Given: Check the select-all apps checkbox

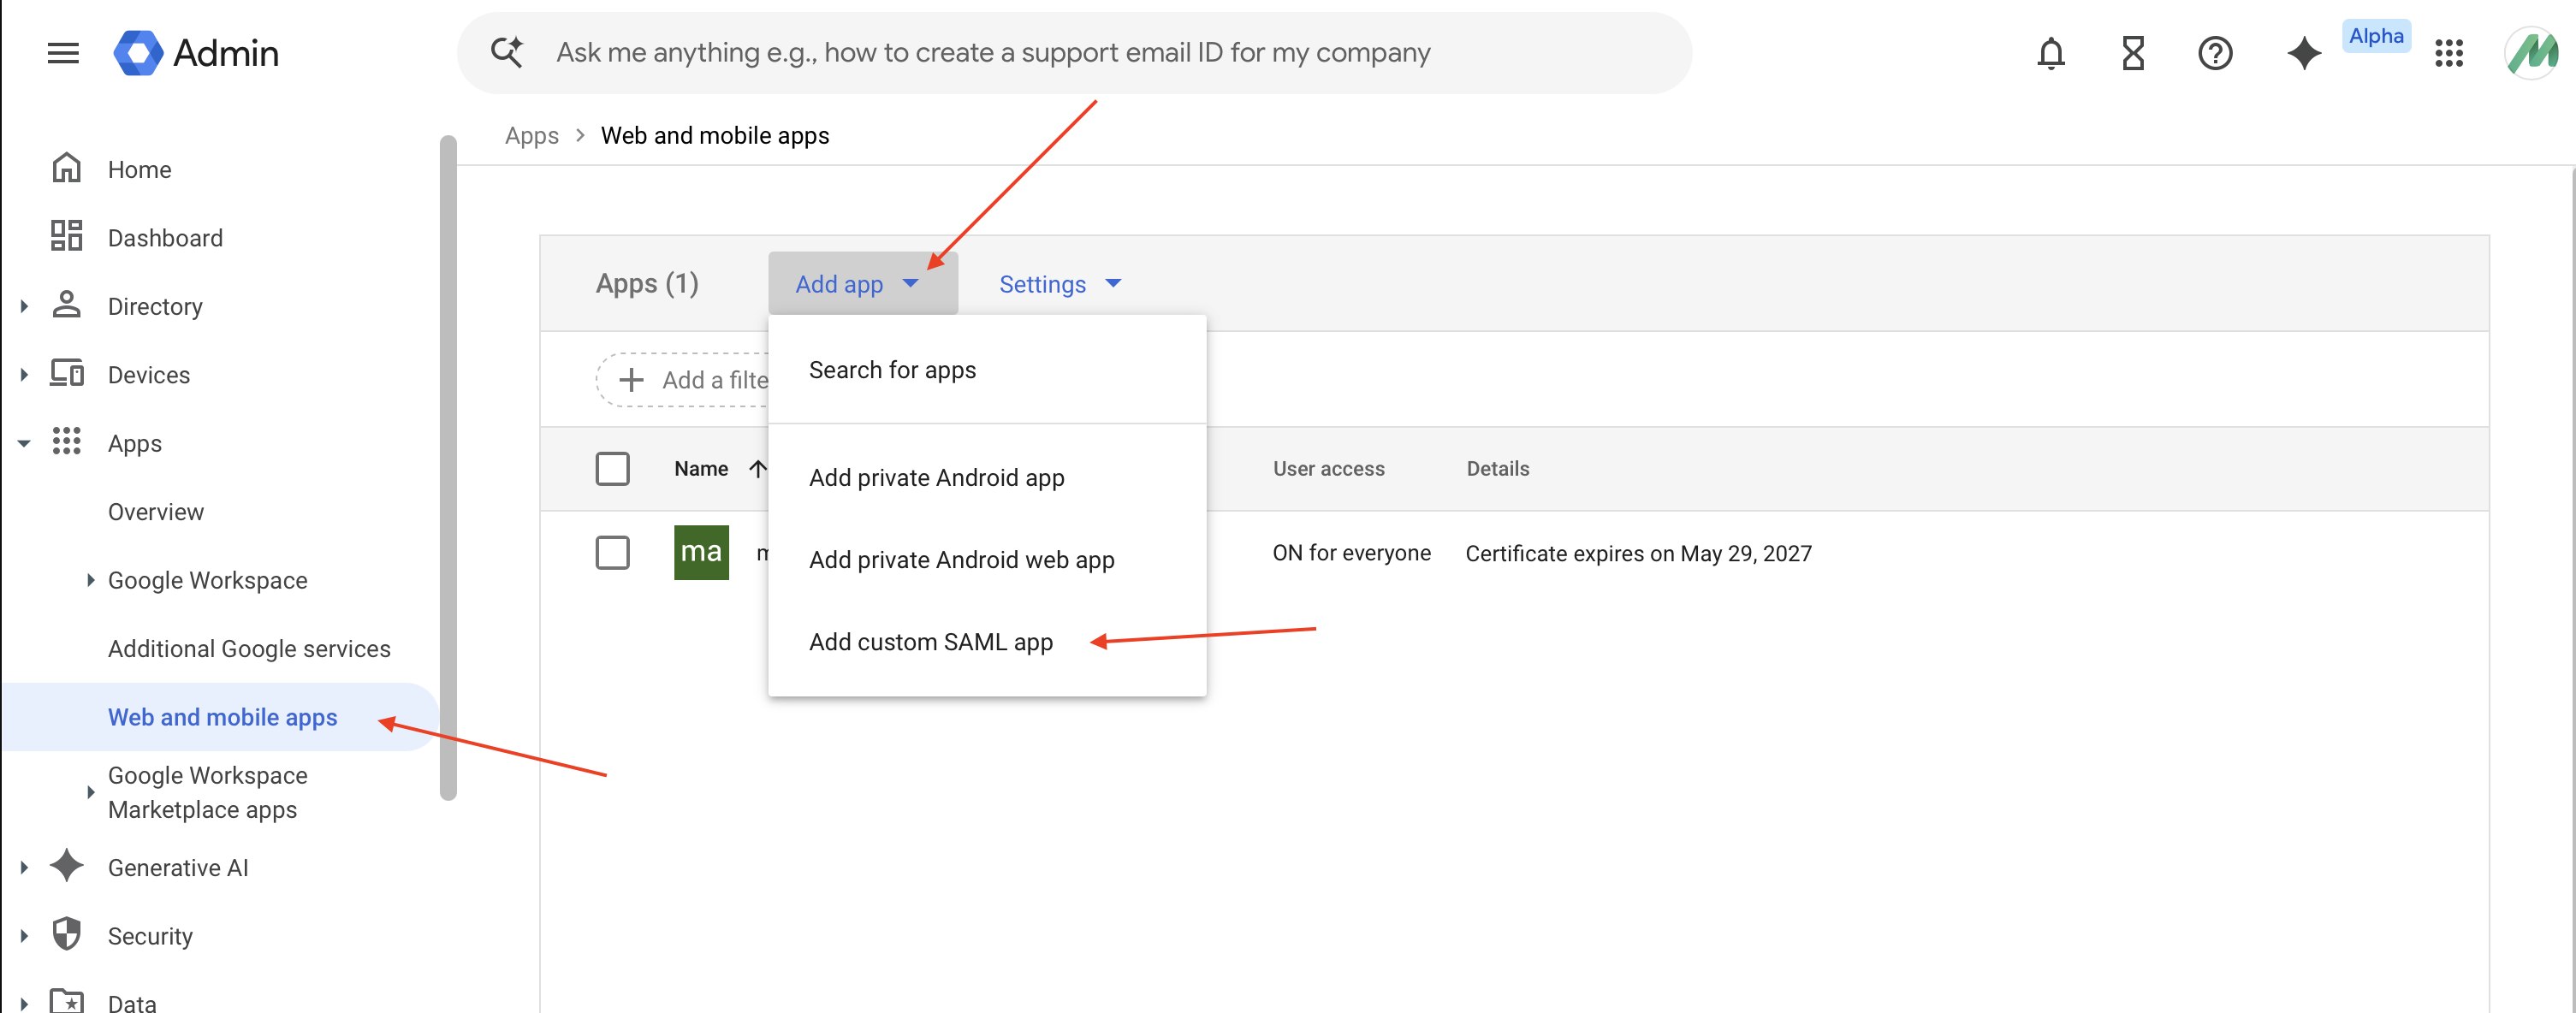Looking at the screenshot, I should coord(612,468).
